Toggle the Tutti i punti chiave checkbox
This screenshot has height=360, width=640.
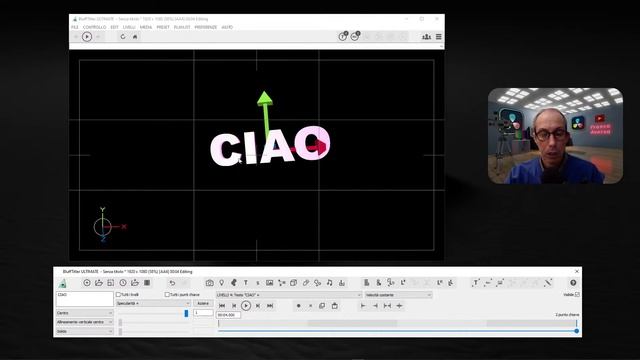pyautogui.click(x=167, y=294)
